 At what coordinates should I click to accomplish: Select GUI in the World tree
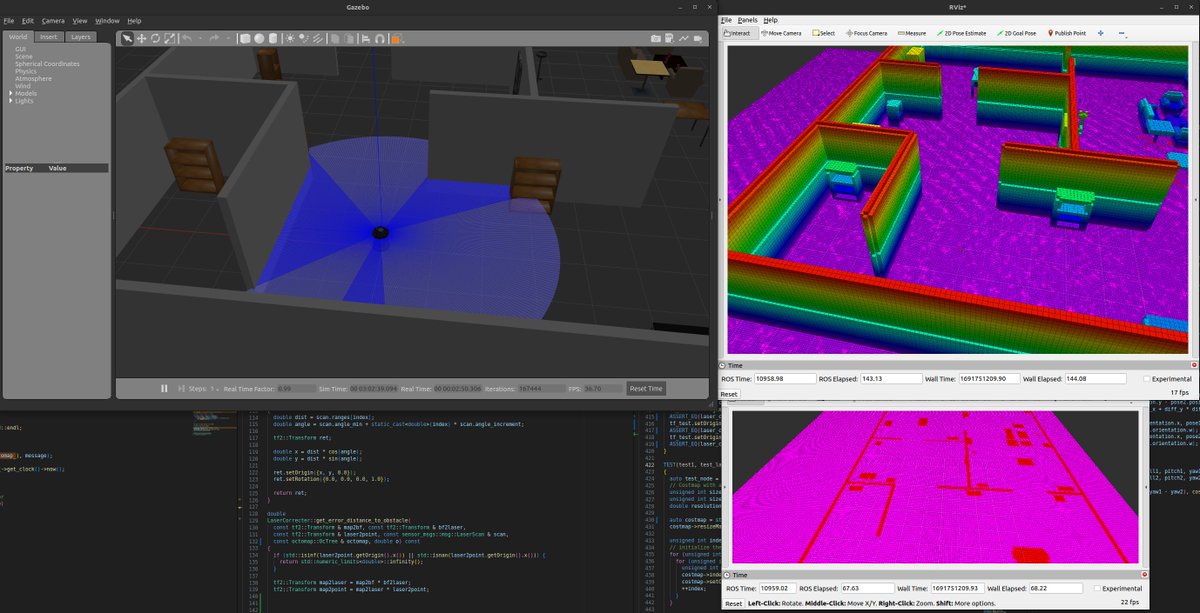pyautogui.click(x=21, y=48)
